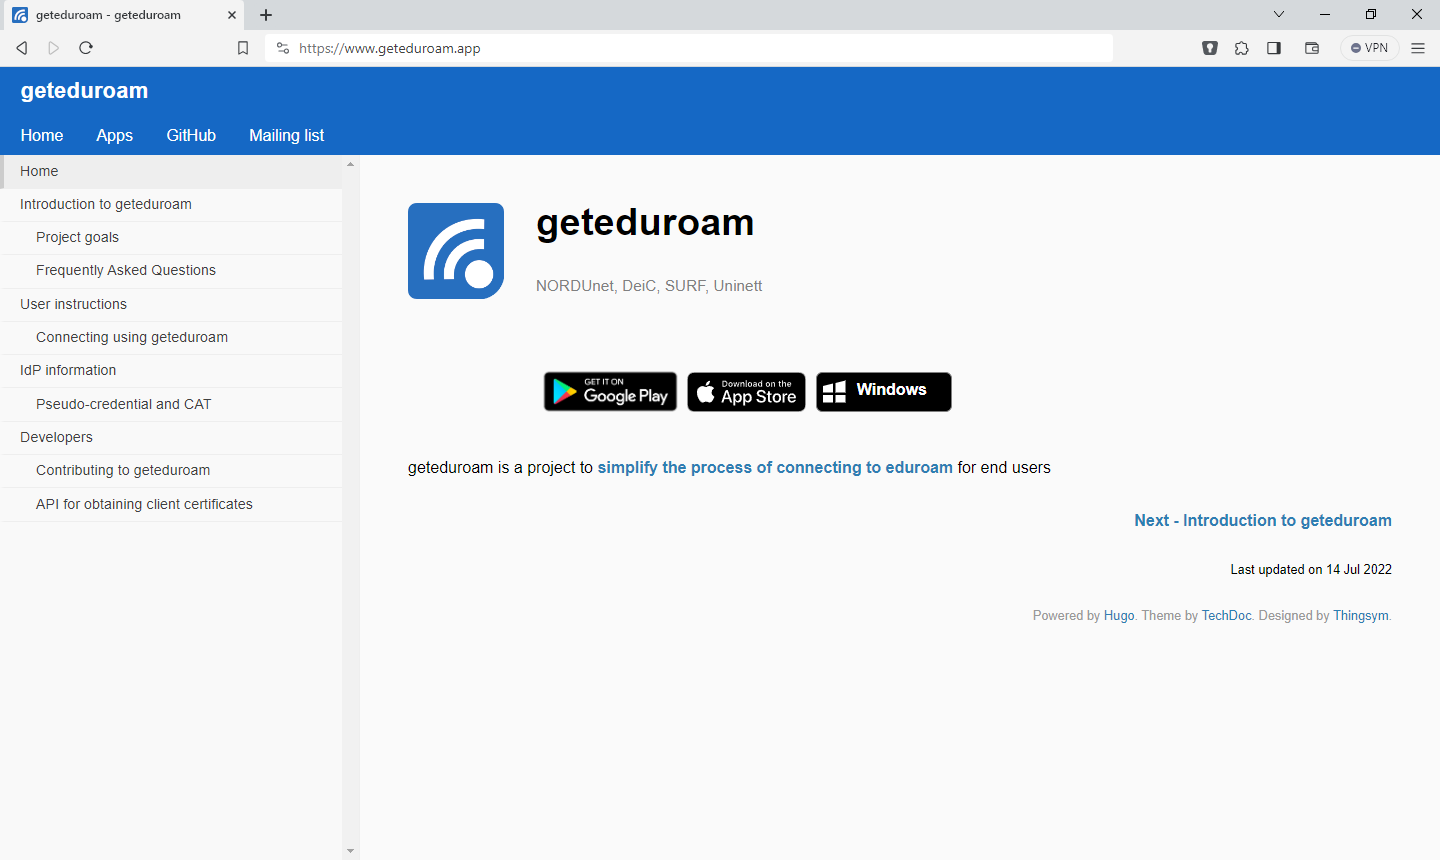Open the Google Play store badge
This screenshot has width=1440, height=860.
(x=610, y=392)
